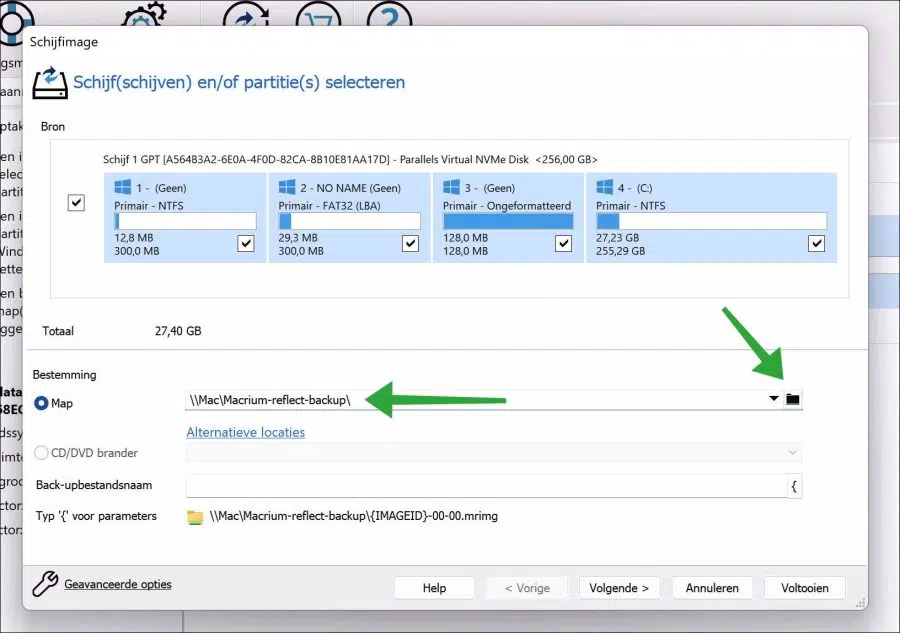Click the Volgende > button
900x633 pixels.
(x=619, y=588)
